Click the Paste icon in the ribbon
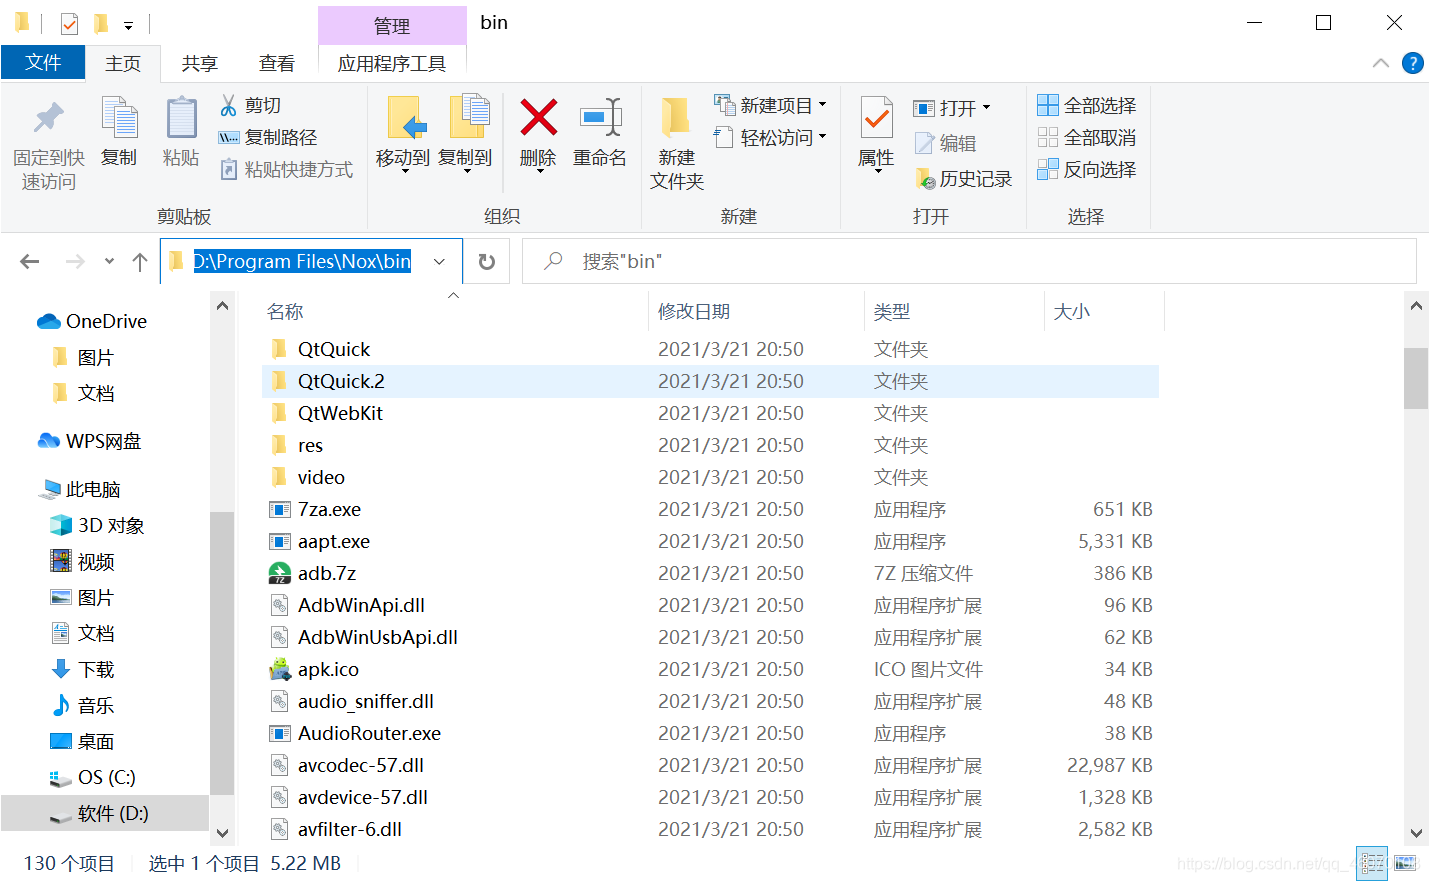The width and height of the screenshot is (1430, 882). click(x=181, y=119)
